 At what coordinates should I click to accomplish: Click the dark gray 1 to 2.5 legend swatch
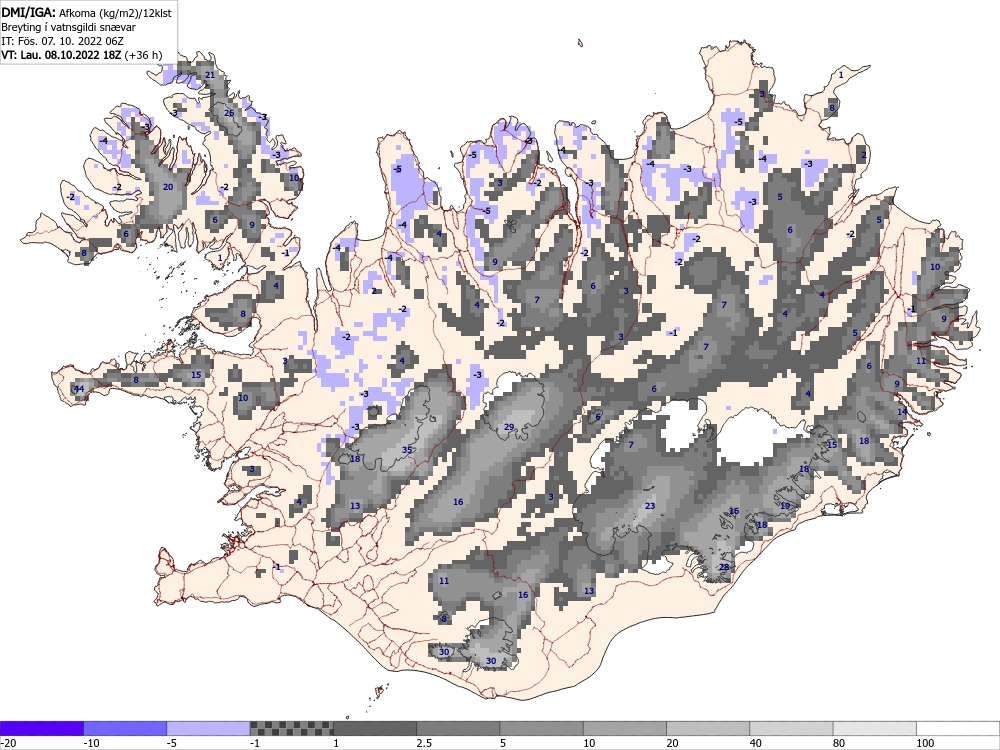[x=375, y=728]
